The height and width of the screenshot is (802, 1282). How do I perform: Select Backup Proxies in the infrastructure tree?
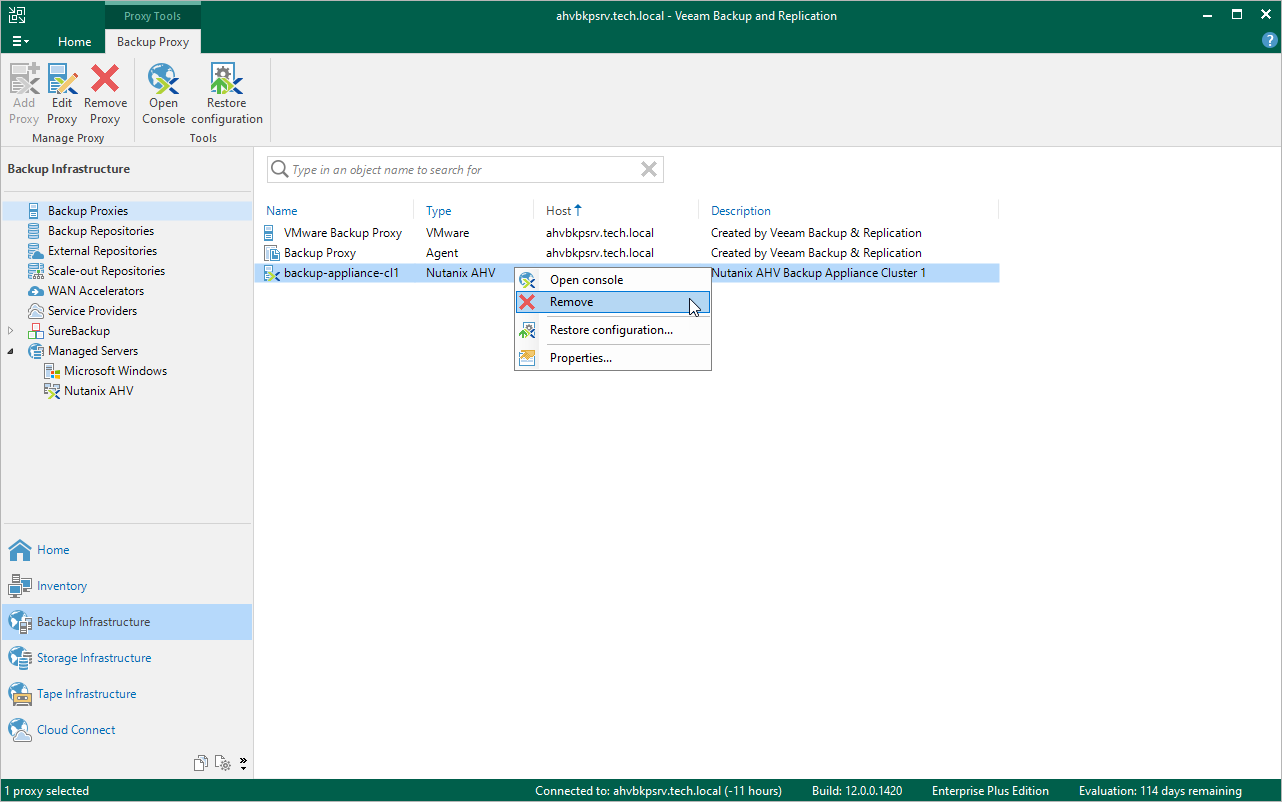[88, 211]
